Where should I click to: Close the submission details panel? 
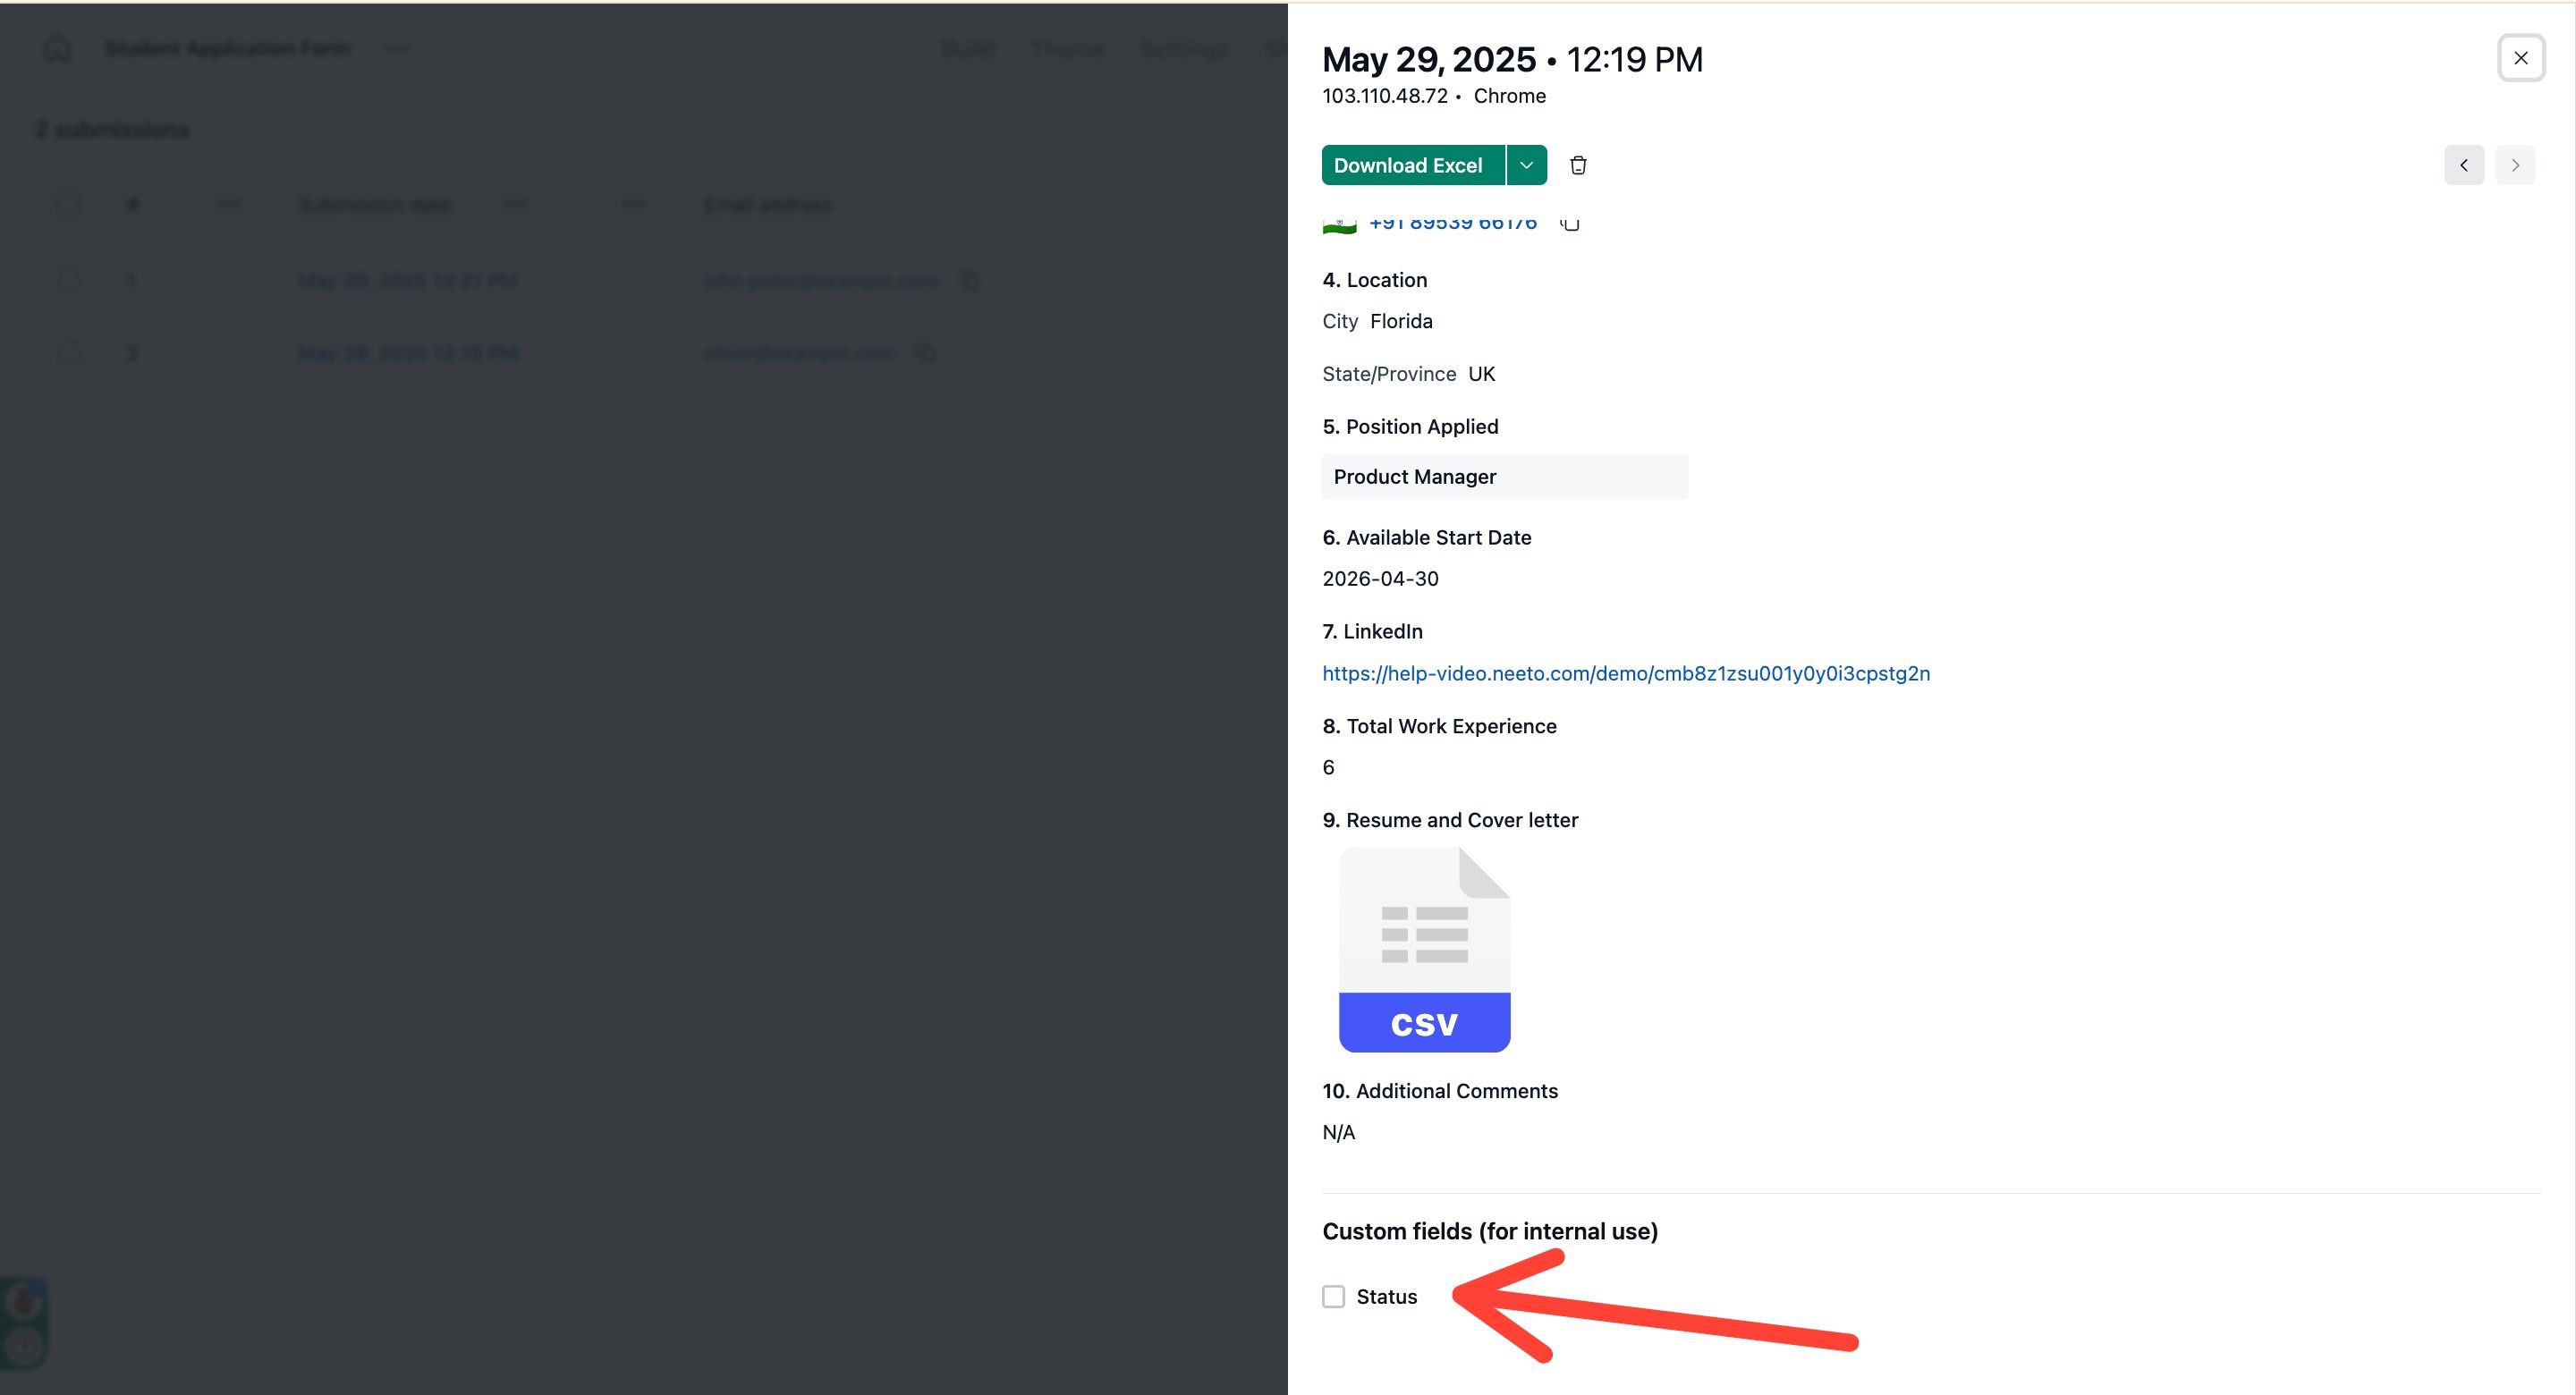2520,58
